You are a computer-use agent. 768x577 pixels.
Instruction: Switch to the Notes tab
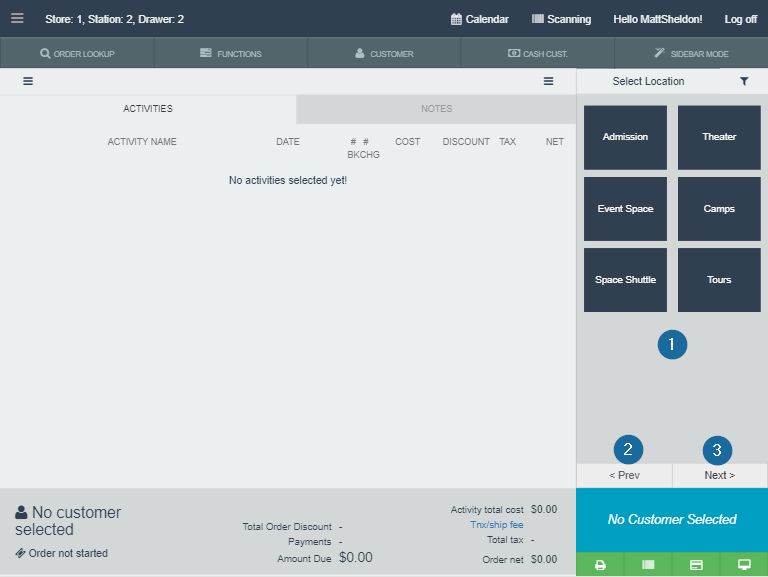pyautogui.click(x=436, y=109)
